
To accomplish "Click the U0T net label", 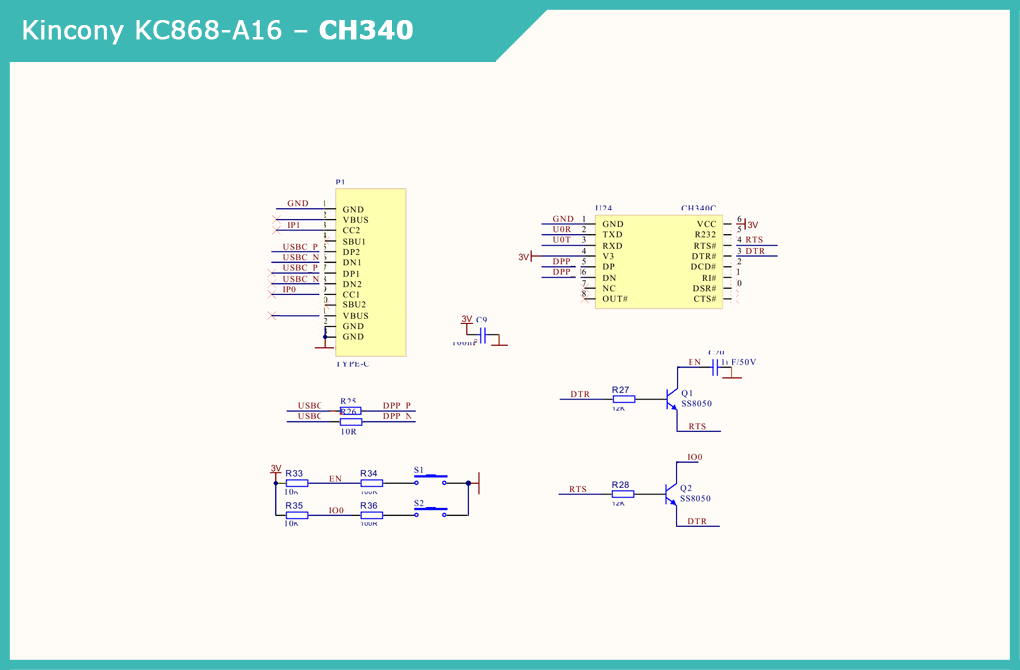I will (x=562, y=240).
